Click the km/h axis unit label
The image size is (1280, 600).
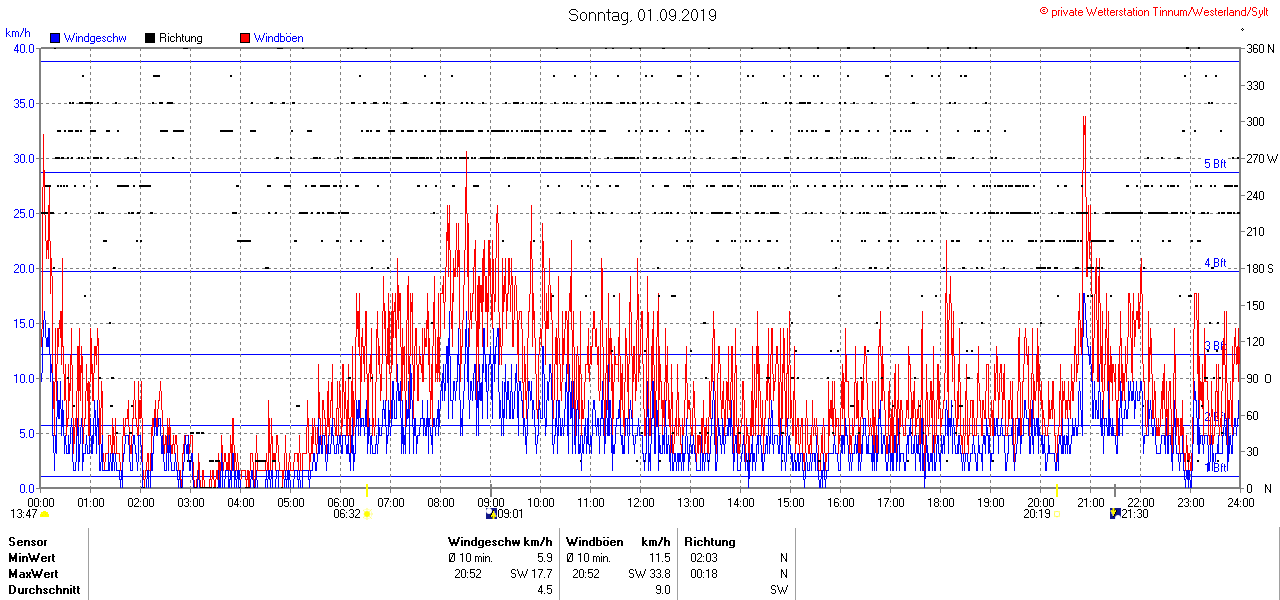click(18, 33)
